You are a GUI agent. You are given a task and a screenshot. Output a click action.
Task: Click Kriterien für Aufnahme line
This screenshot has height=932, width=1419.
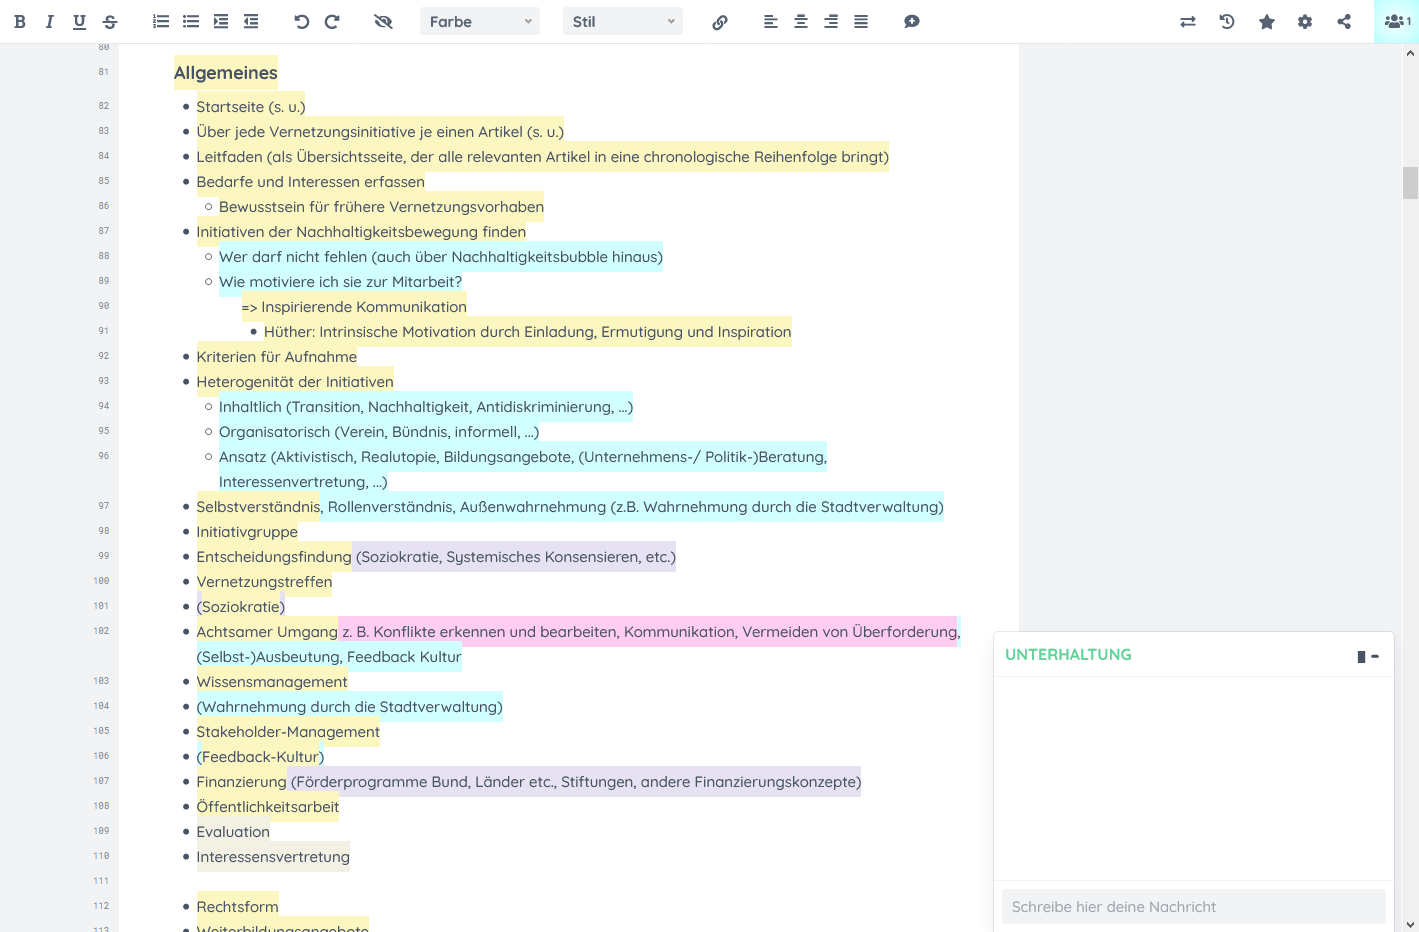(x=277, y=357)
